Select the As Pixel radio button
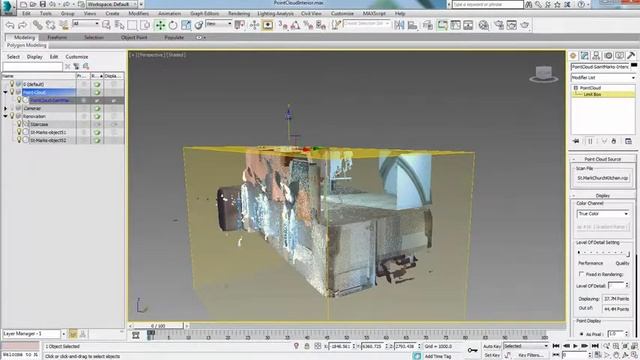Image resolution: width=640 pixels, height=360 pixels. (x=582, y=334)
